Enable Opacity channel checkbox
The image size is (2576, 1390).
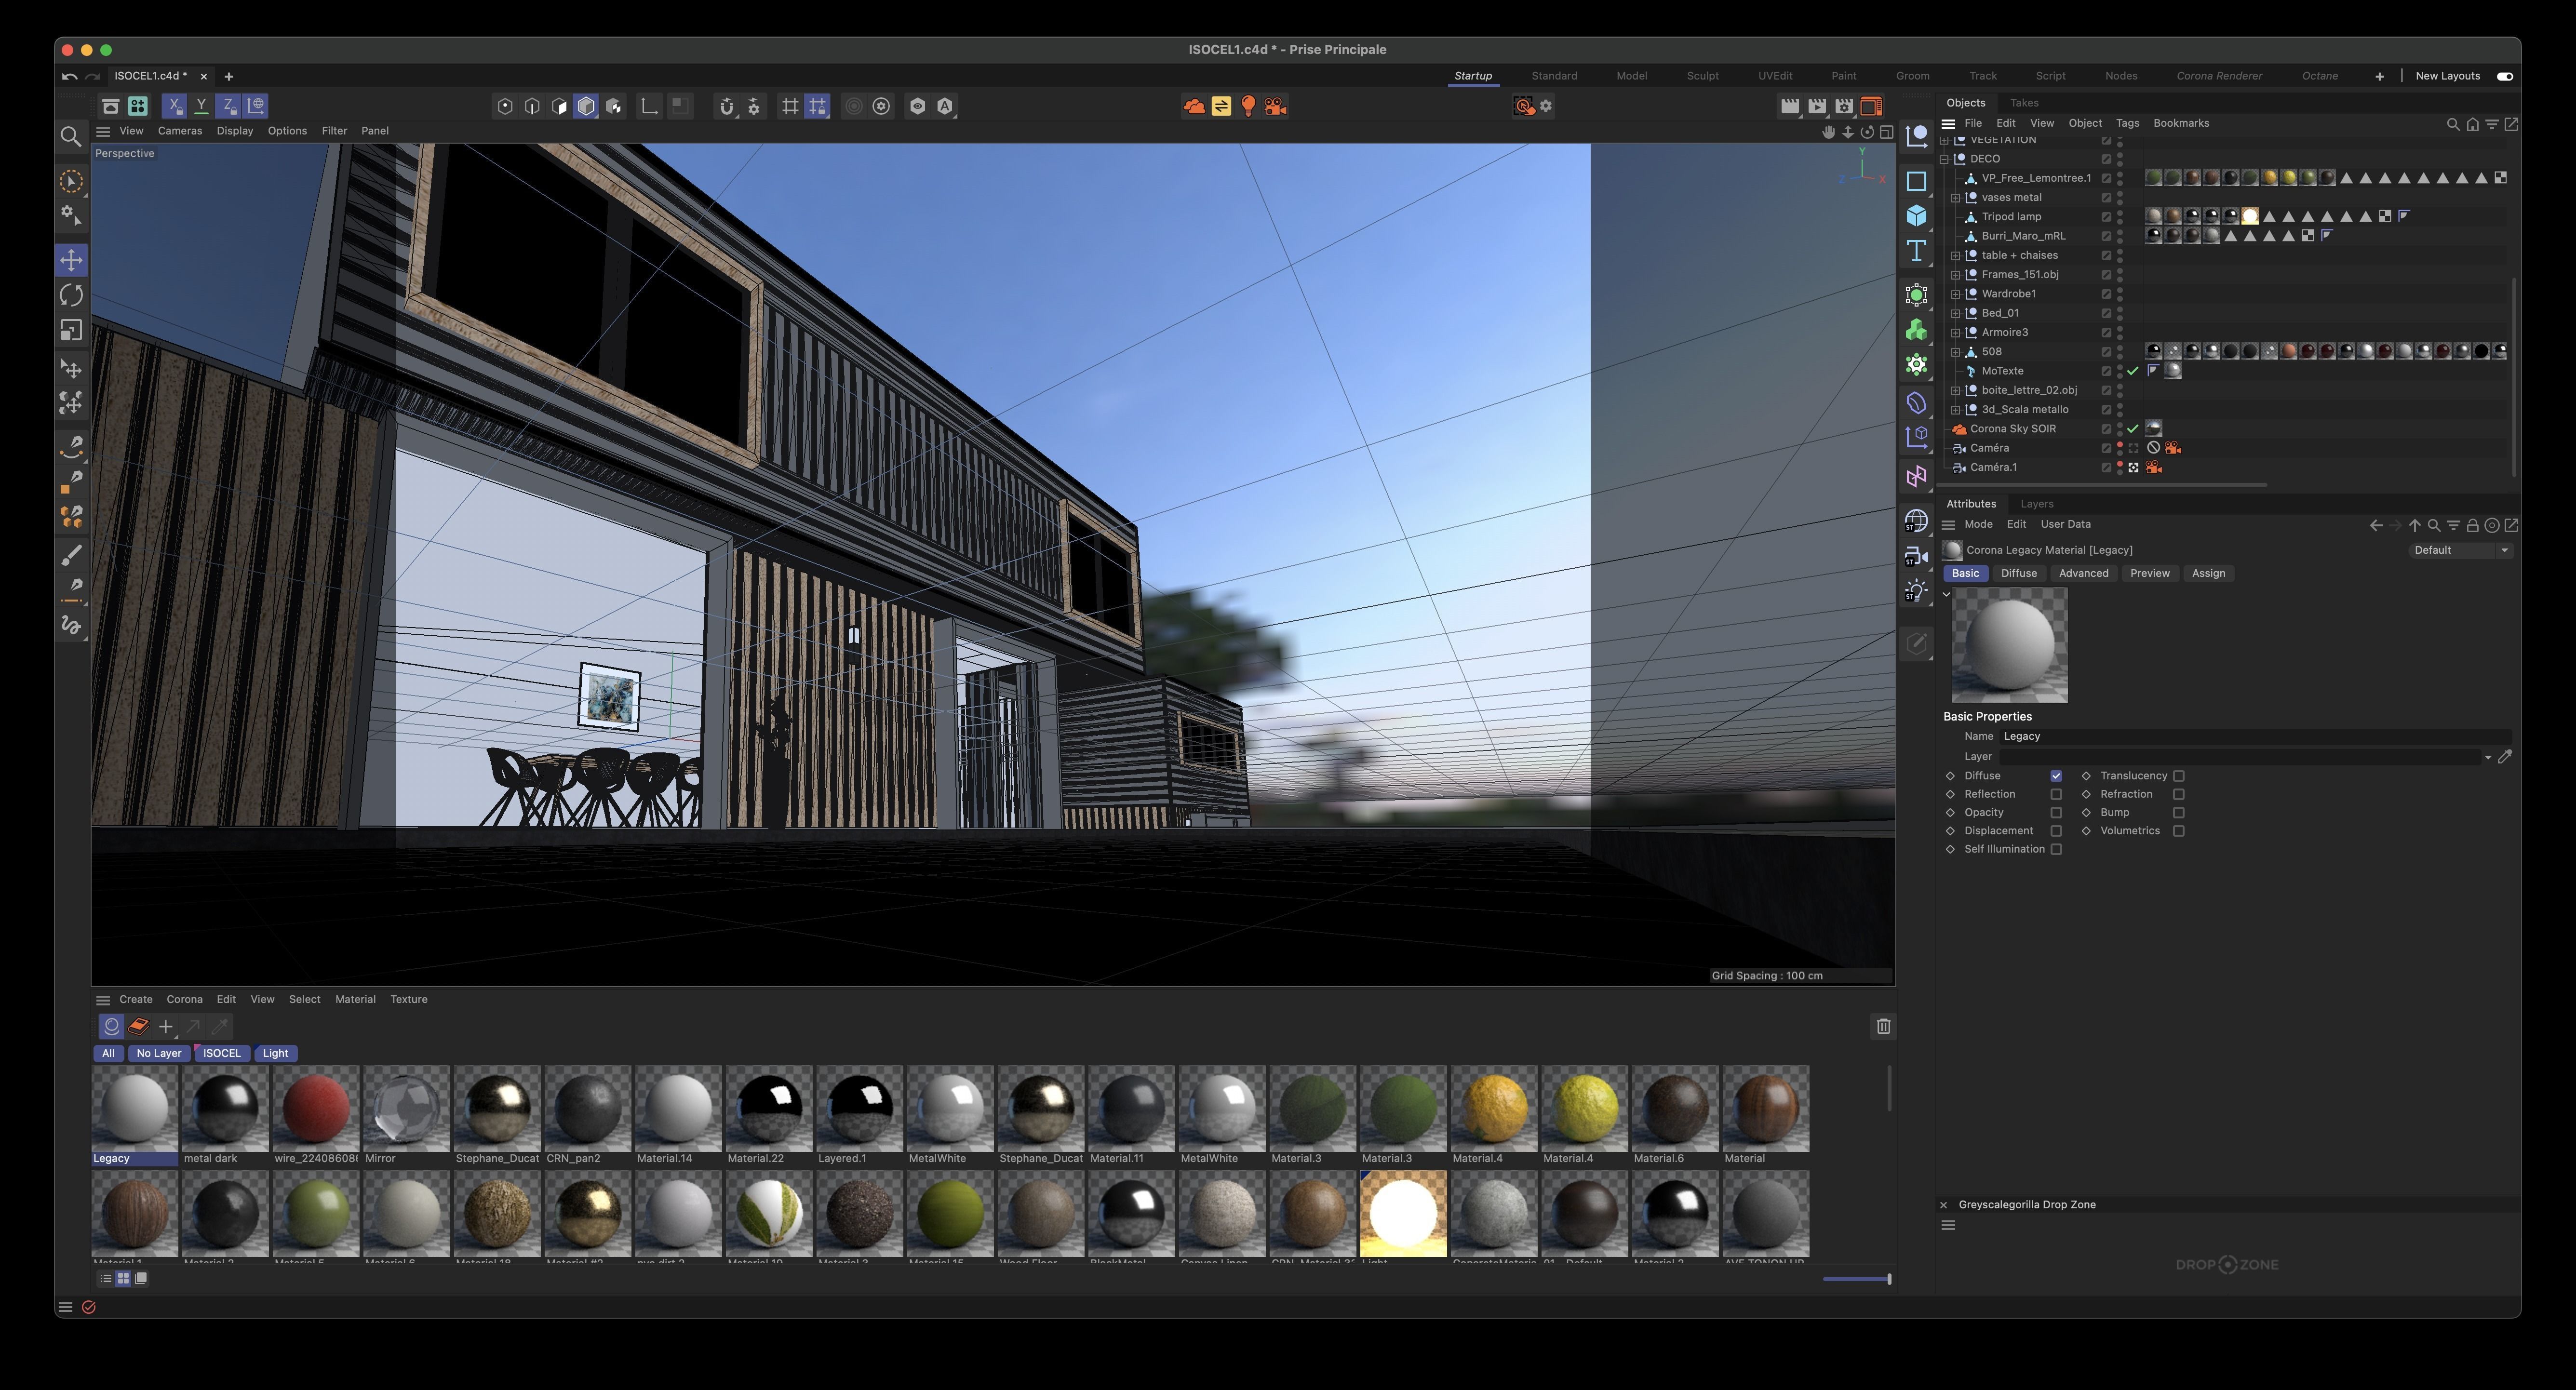pyautogui.click(x=2056, y=812)
